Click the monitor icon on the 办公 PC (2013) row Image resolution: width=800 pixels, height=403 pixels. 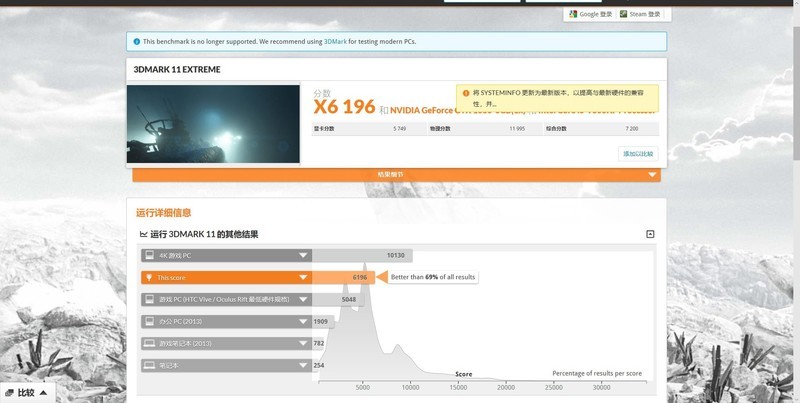point(149,321)
